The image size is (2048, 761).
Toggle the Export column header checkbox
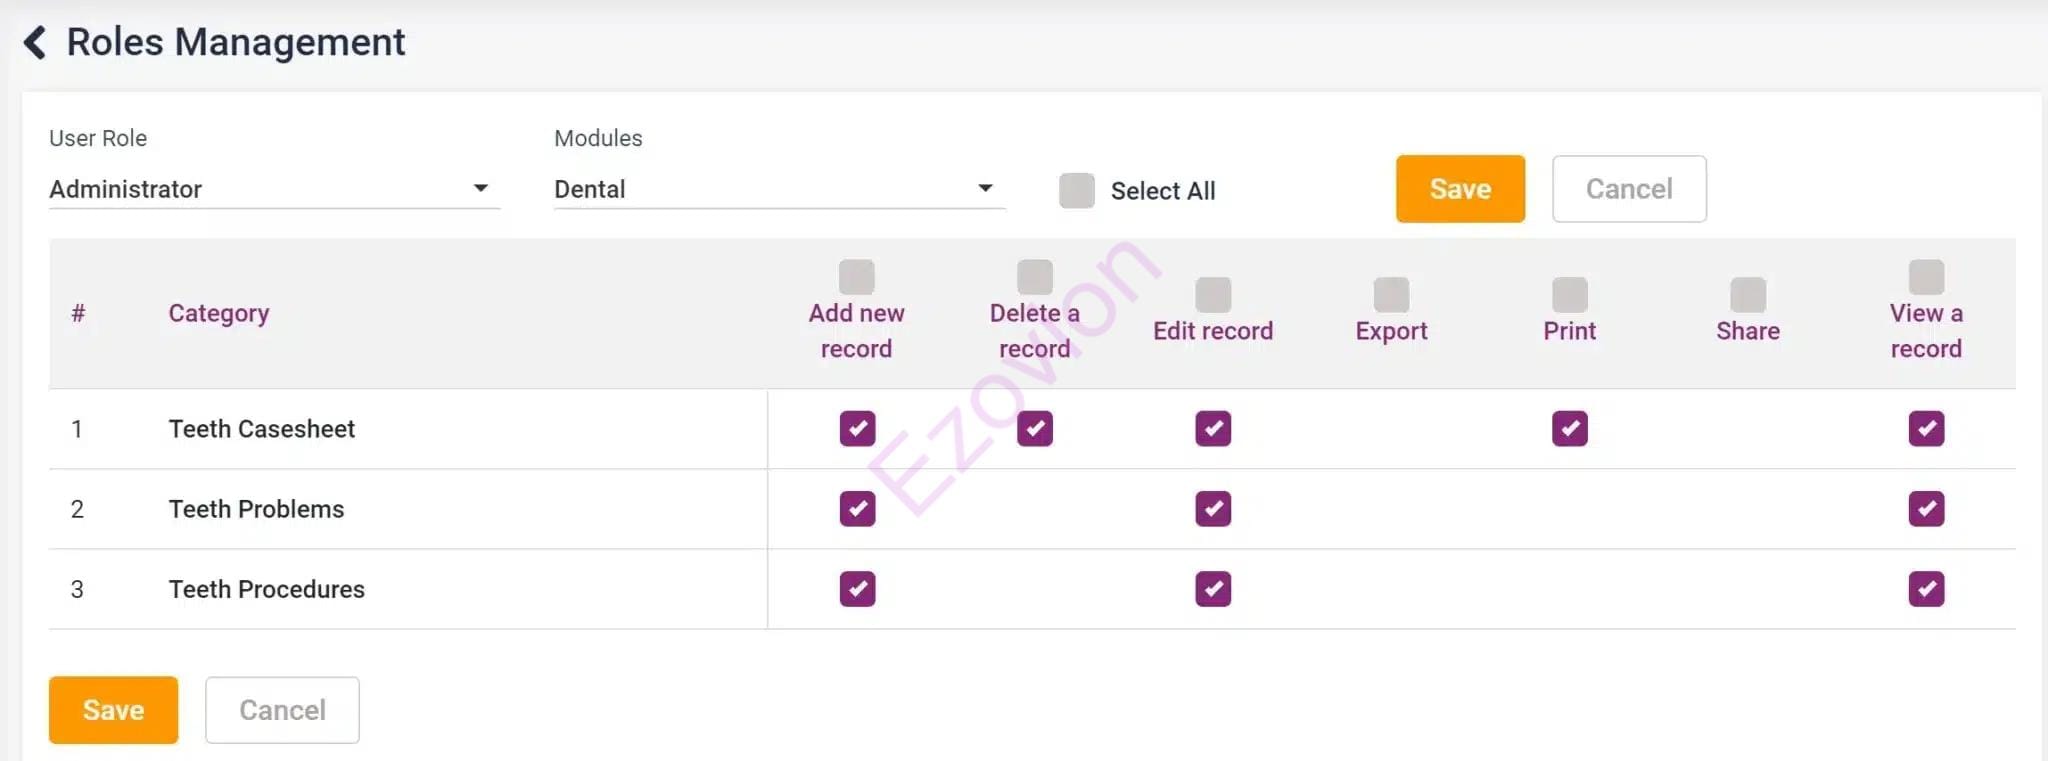coord(1391,295)
